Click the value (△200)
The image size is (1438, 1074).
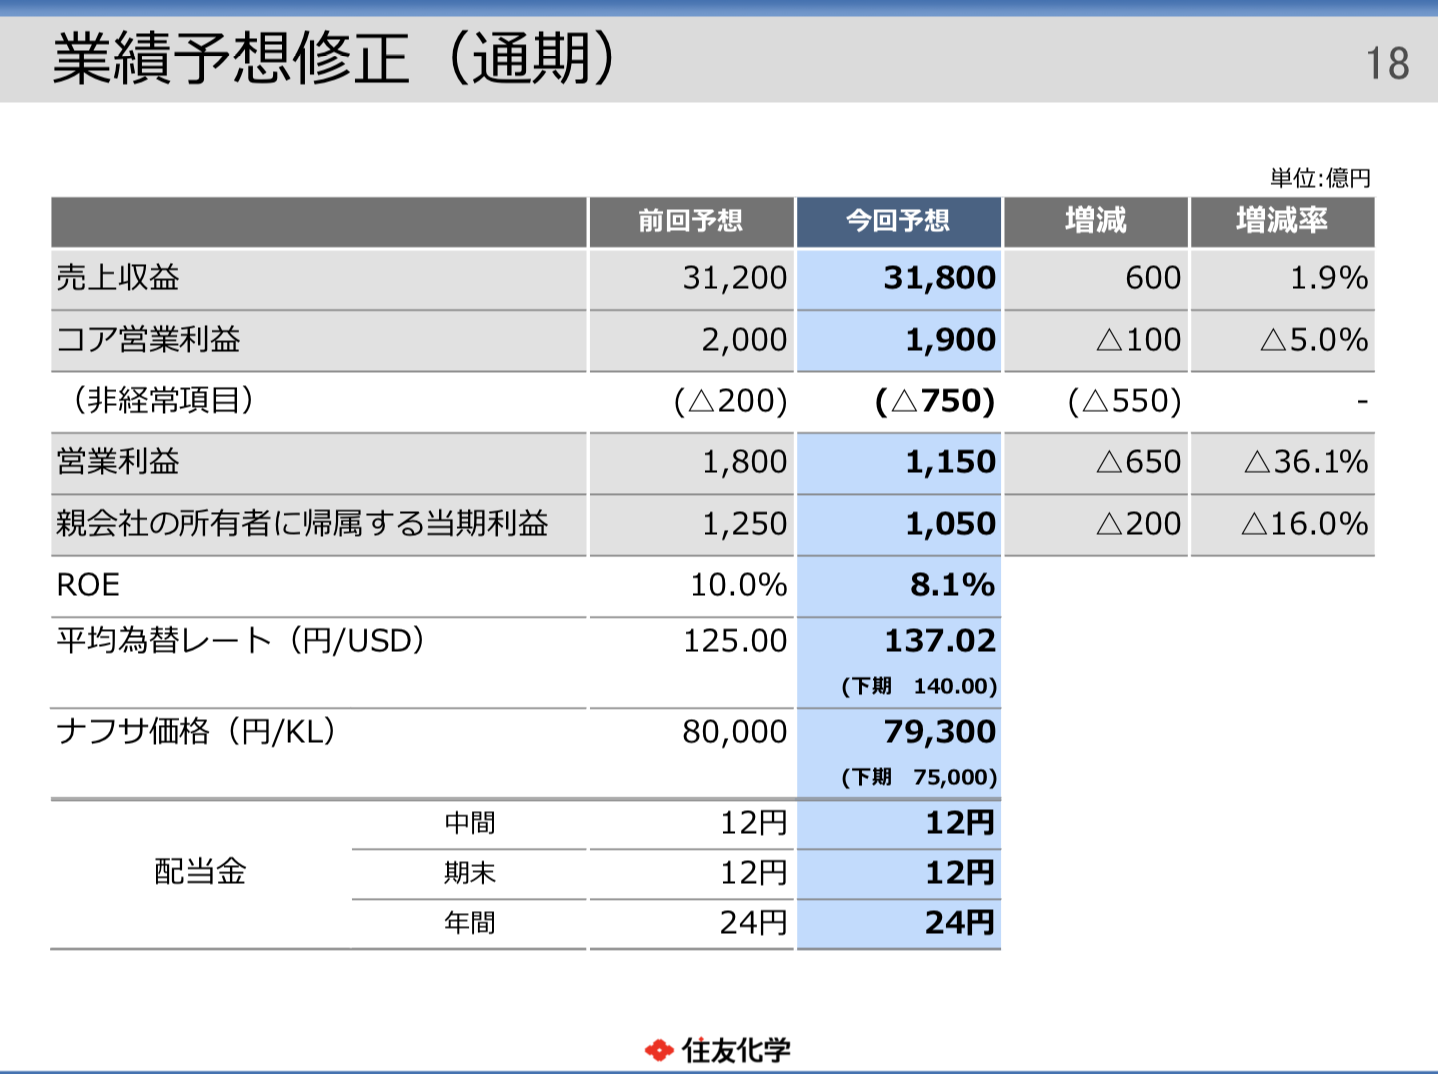point(731,401)
